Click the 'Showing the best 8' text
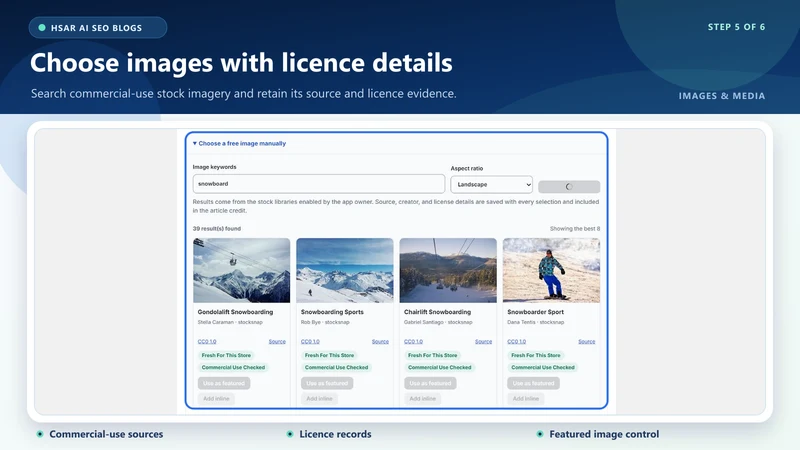 tap(575, 229)
